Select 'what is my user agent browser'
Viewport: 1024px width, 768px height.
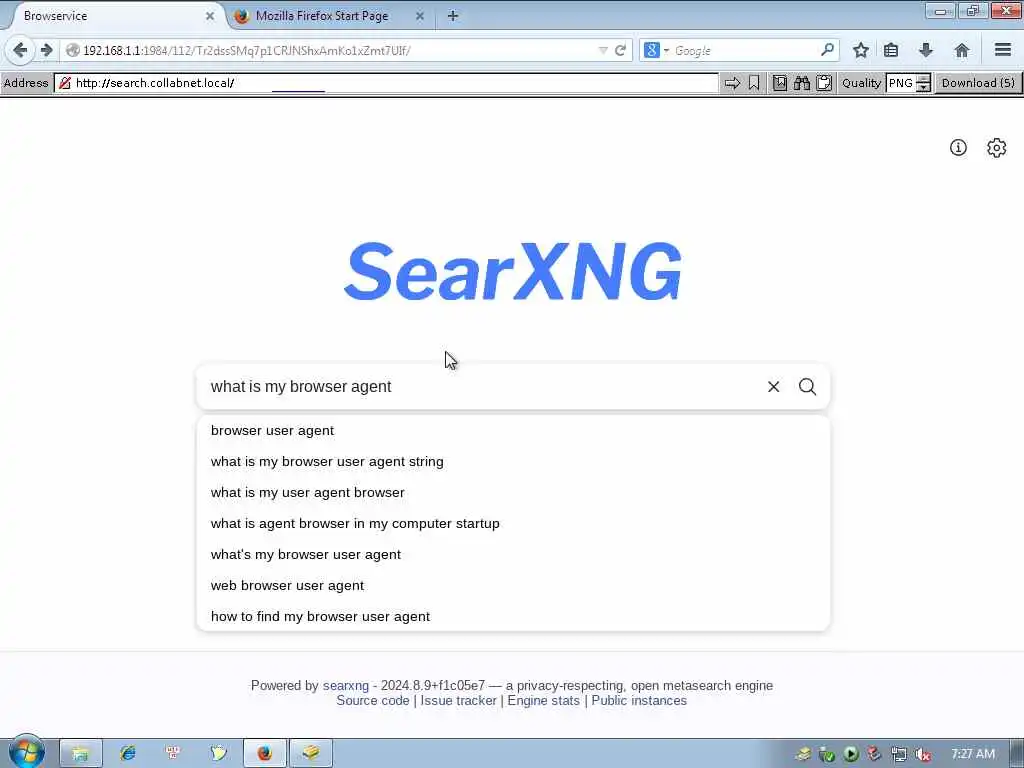(513, 492)
